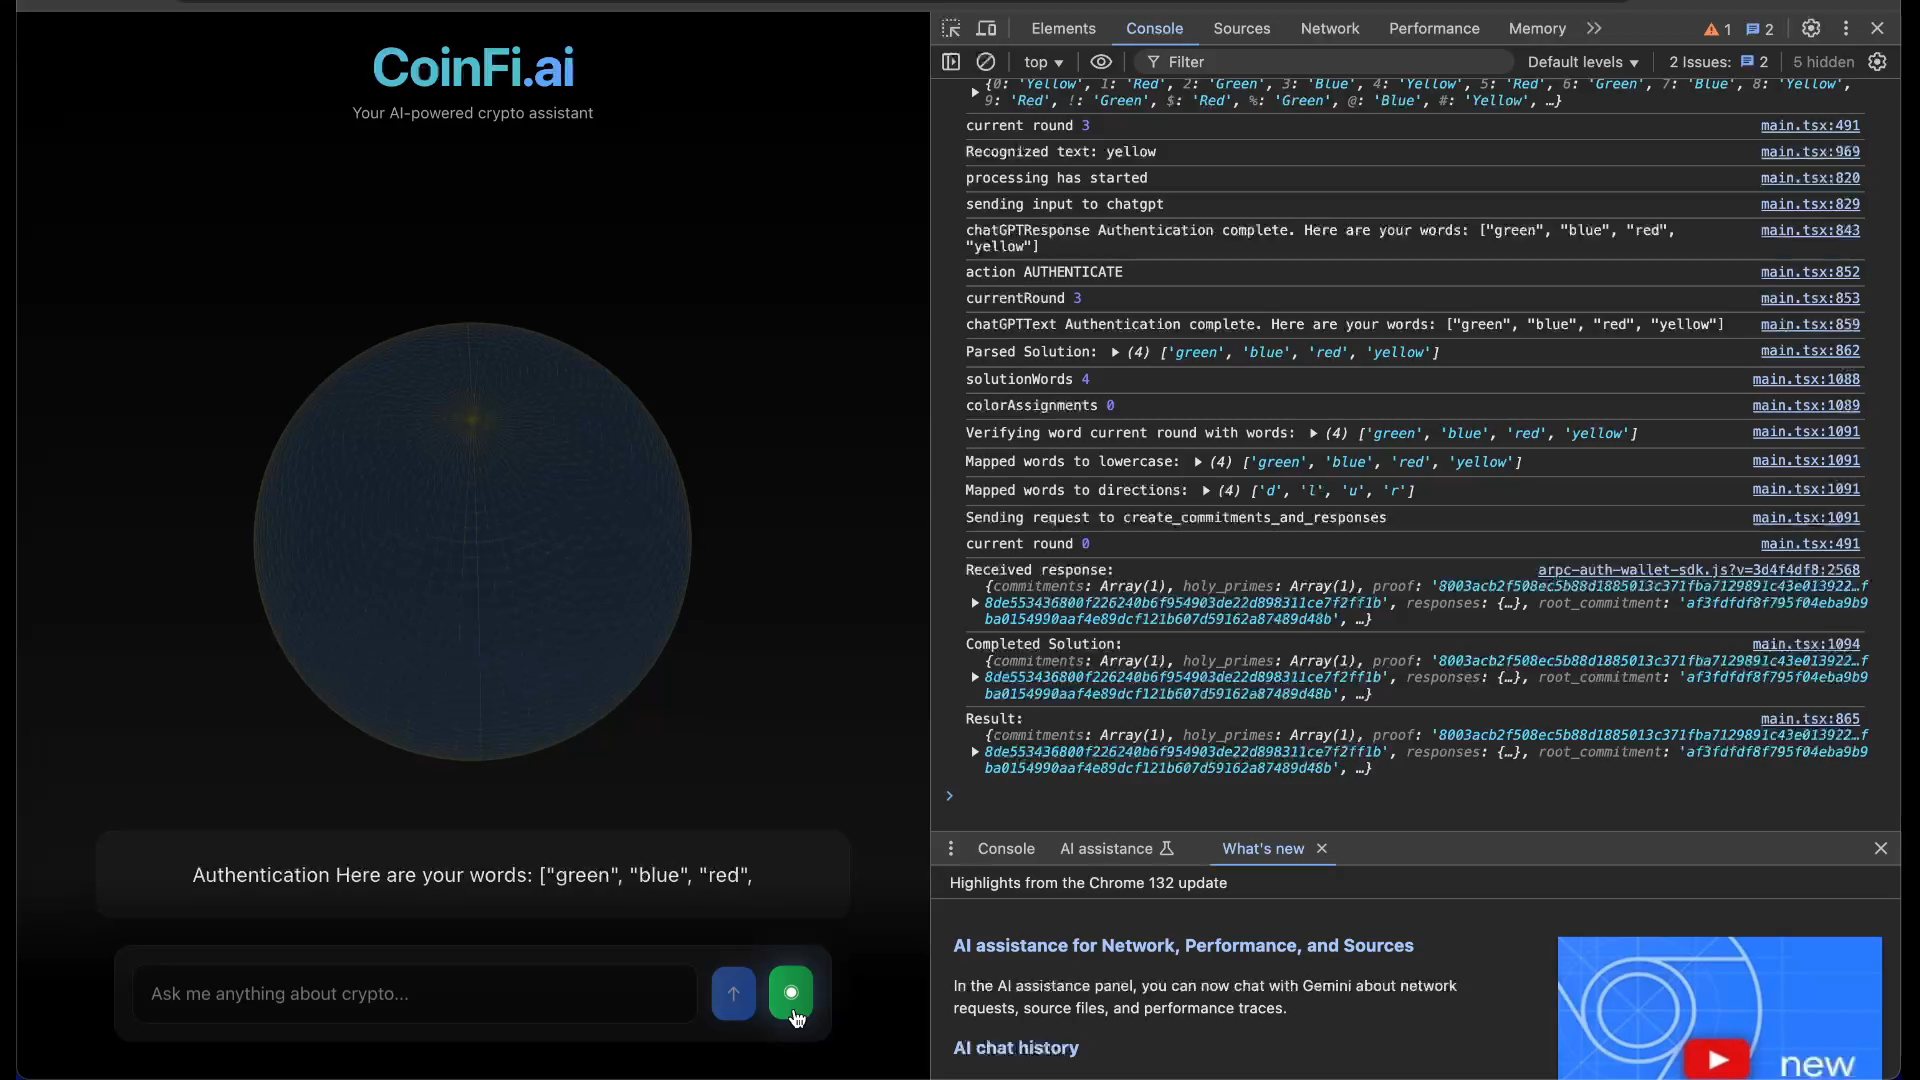Click the CoinFi.ai logo title
Screen dimensions: 1920x1080
coord(473,68)
